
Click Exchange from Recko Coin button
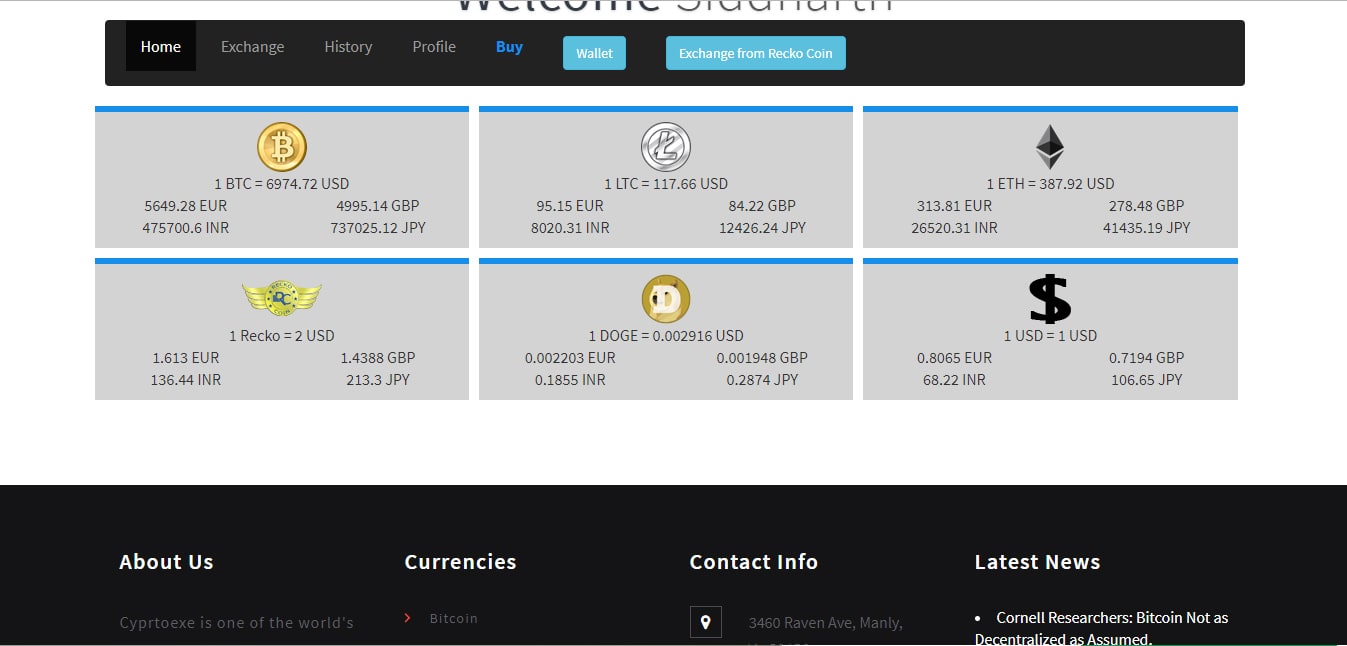(x=756, y=53)
